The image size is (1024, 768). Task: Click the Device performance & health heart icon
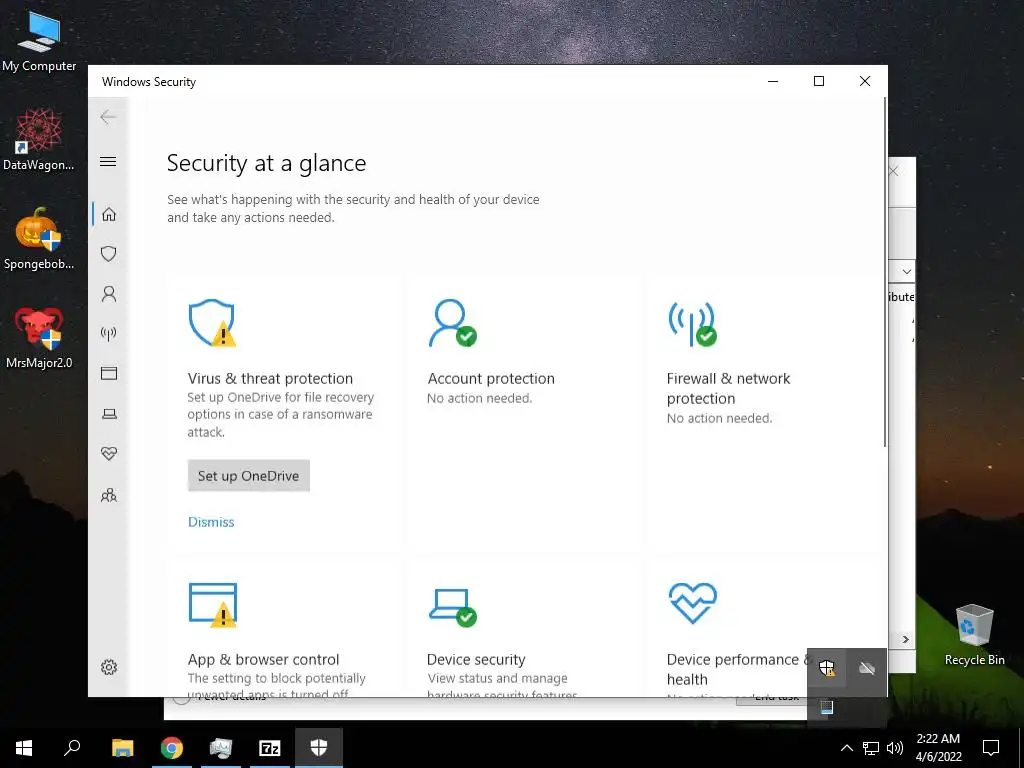(x=693, y=603)
